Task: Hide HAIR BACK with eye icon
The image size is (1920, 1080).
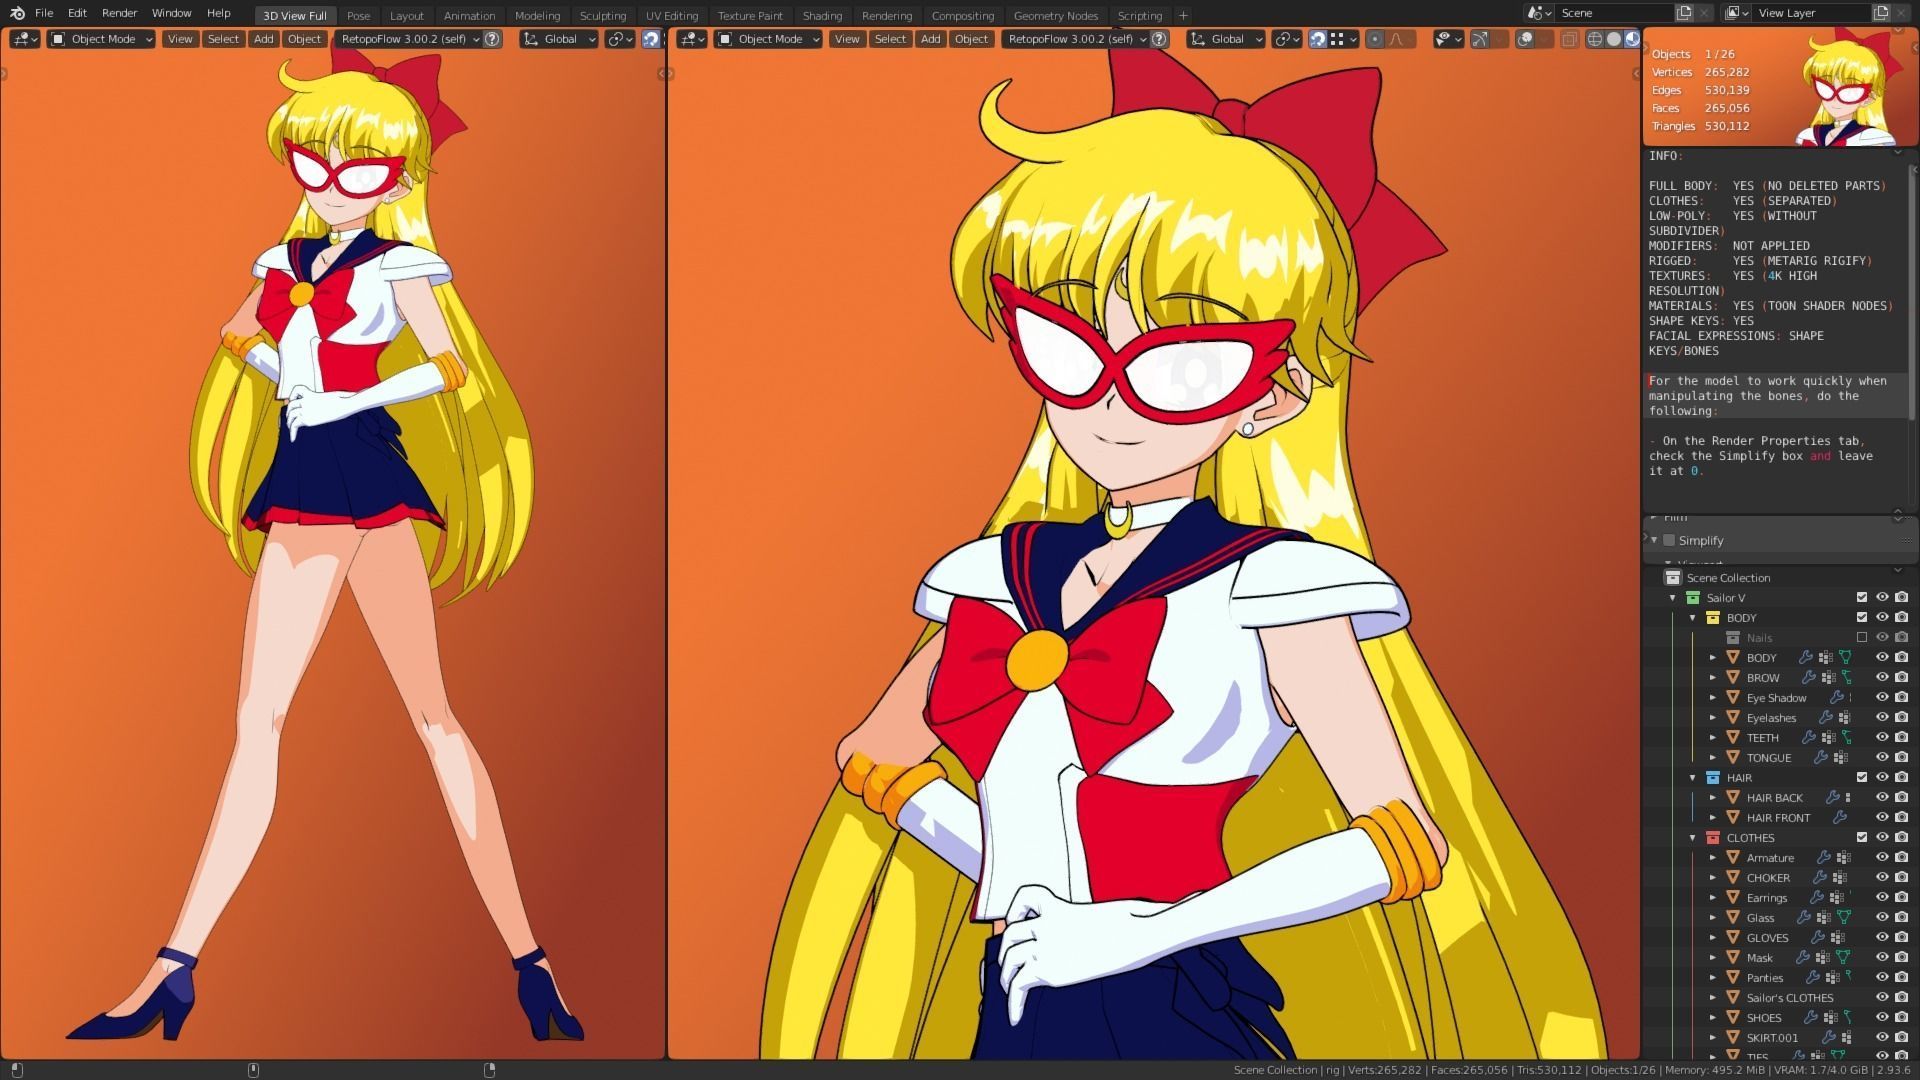Action: click(x=1881, y=798)
